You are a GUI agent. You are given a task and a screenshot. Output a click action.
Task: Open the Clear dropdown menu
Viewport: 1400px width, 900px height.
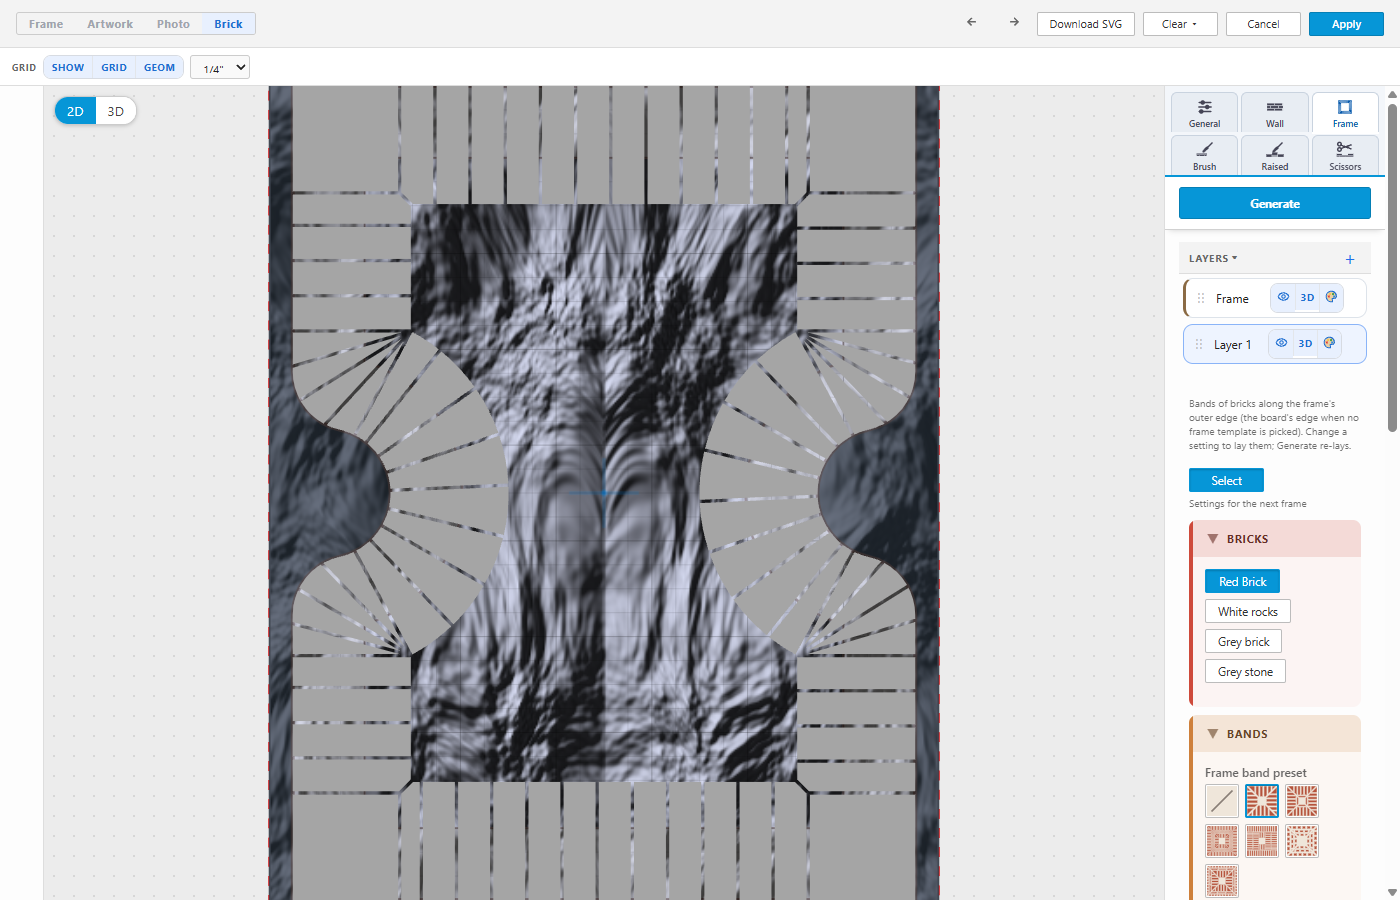1180,24
